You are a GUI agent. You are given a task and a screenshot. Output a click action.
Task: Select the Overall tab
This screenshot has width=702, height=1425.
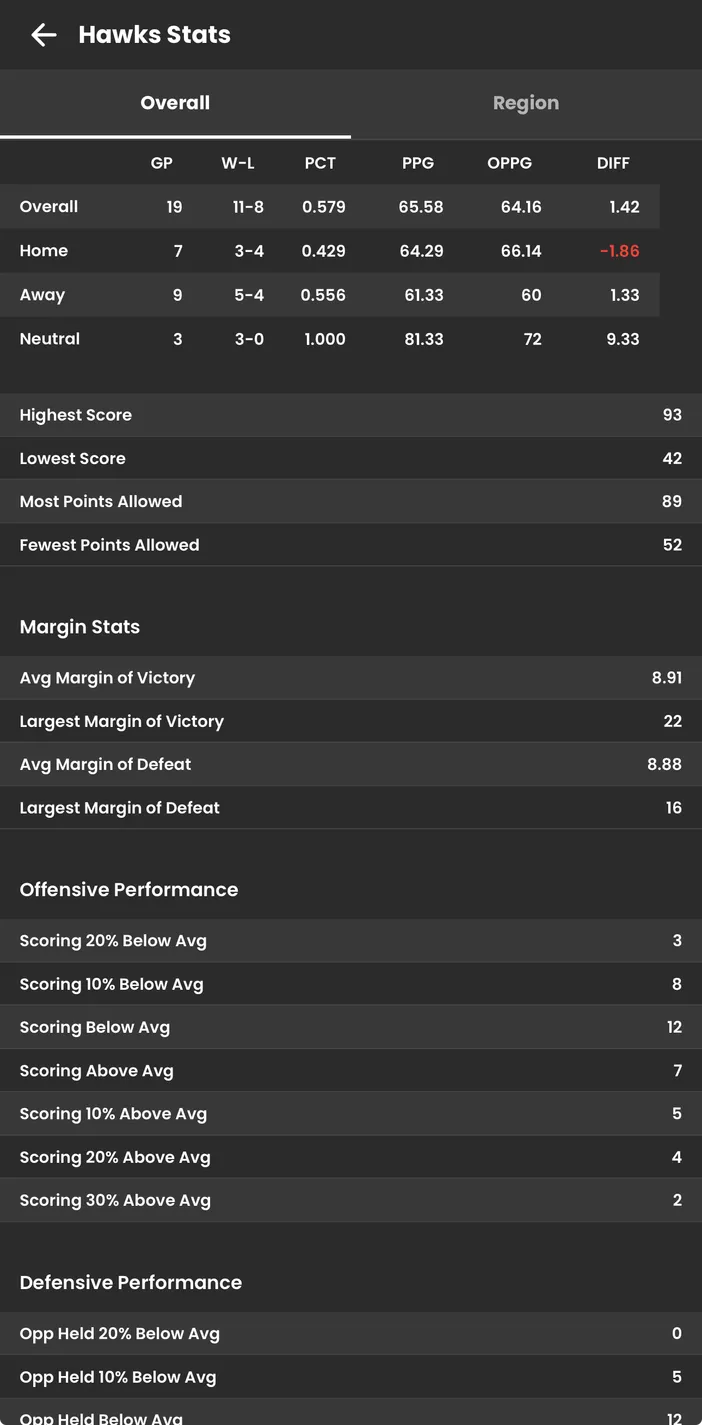click(175, 102)
